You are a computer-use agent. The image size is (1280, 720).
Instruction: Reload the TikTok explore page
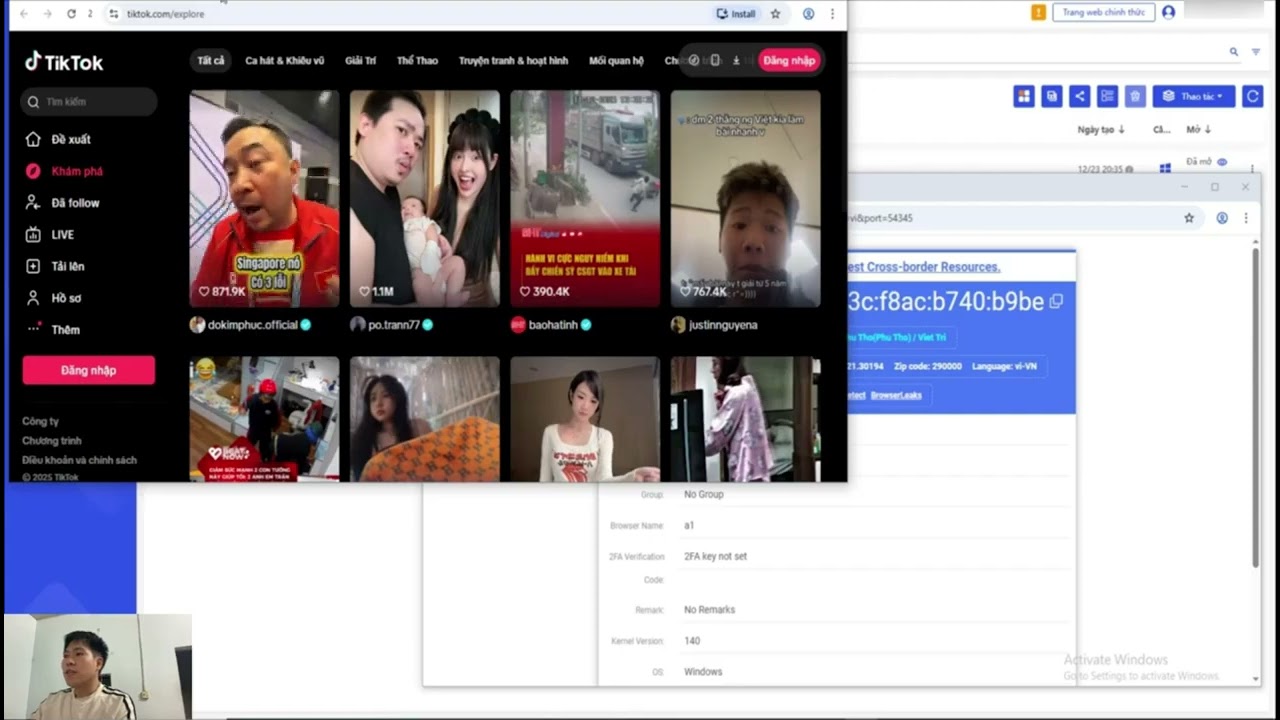[71, 14]
